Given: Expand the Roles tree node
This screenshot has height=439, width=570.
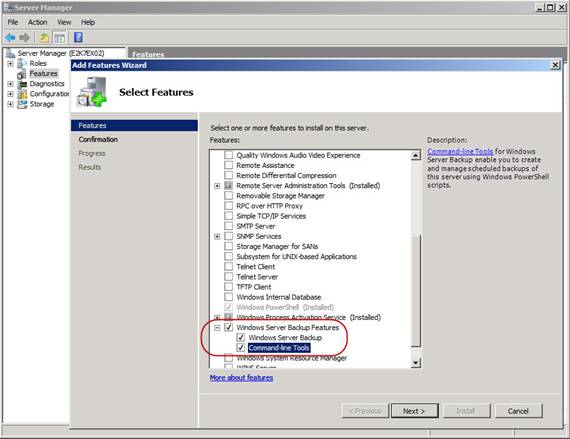Looking at the screenshot, I should 11,64.
